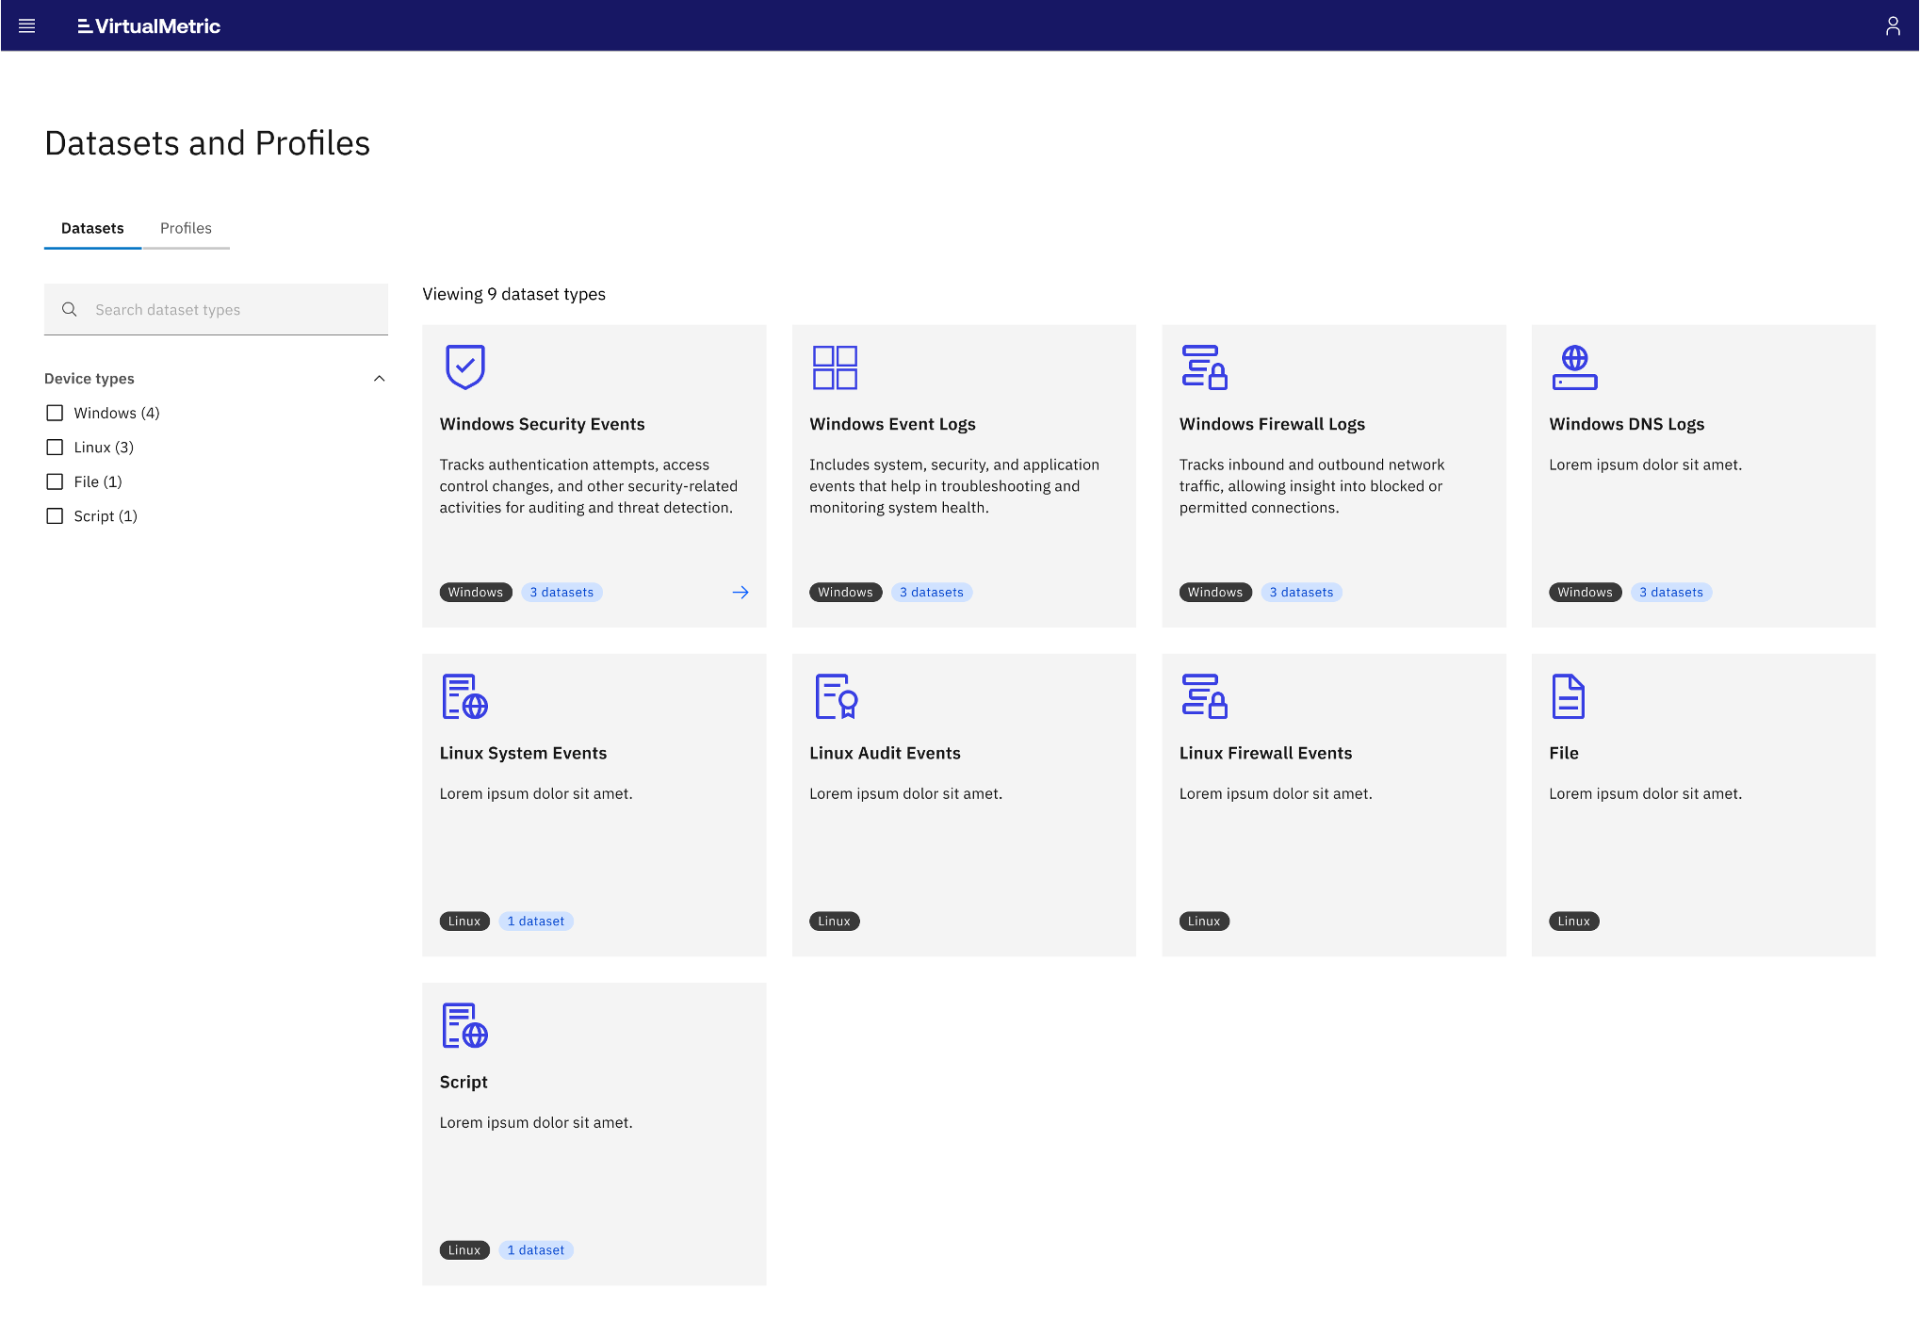Click the Script card document icon
This screenshot has width=1920, height=1321.
point(464,1024)
